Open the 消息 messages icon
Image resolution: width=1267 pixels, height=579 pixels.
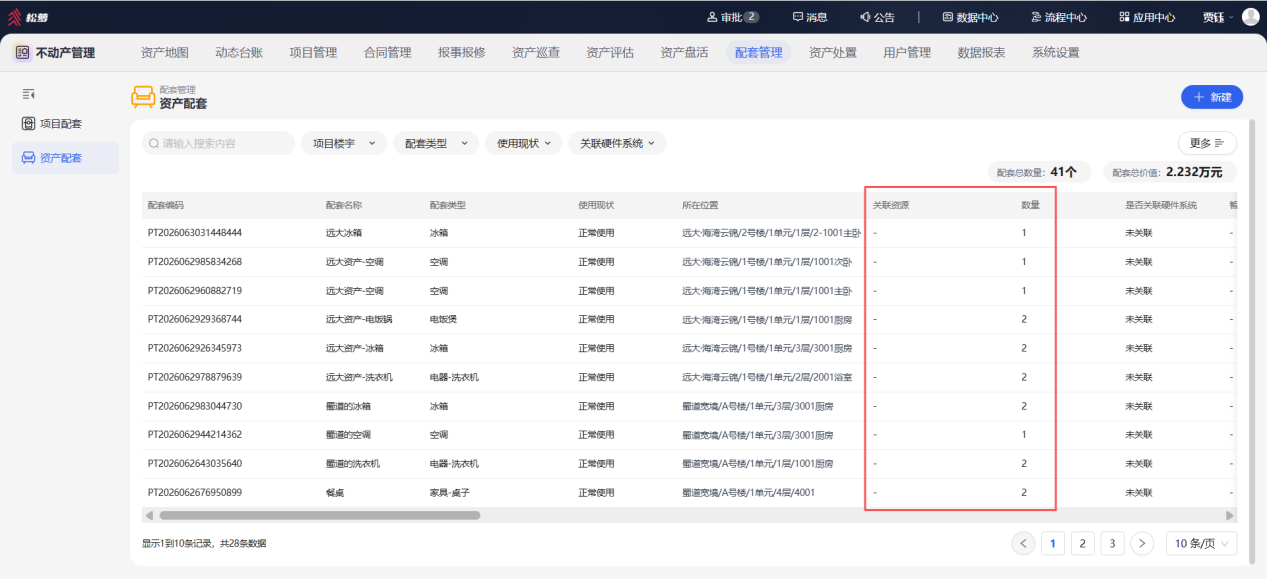[797, 17]
